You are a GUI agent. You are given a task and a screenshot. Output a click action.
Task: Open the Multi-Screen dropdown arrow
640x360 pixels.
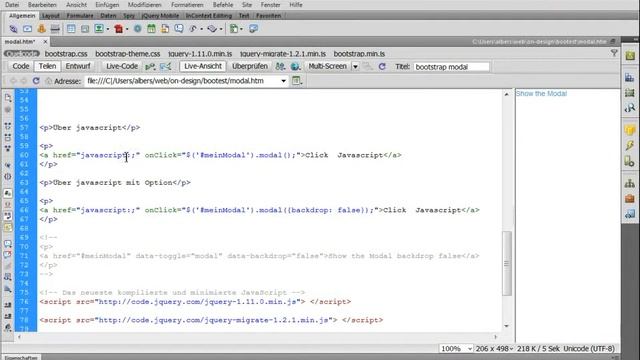[355, 67]
